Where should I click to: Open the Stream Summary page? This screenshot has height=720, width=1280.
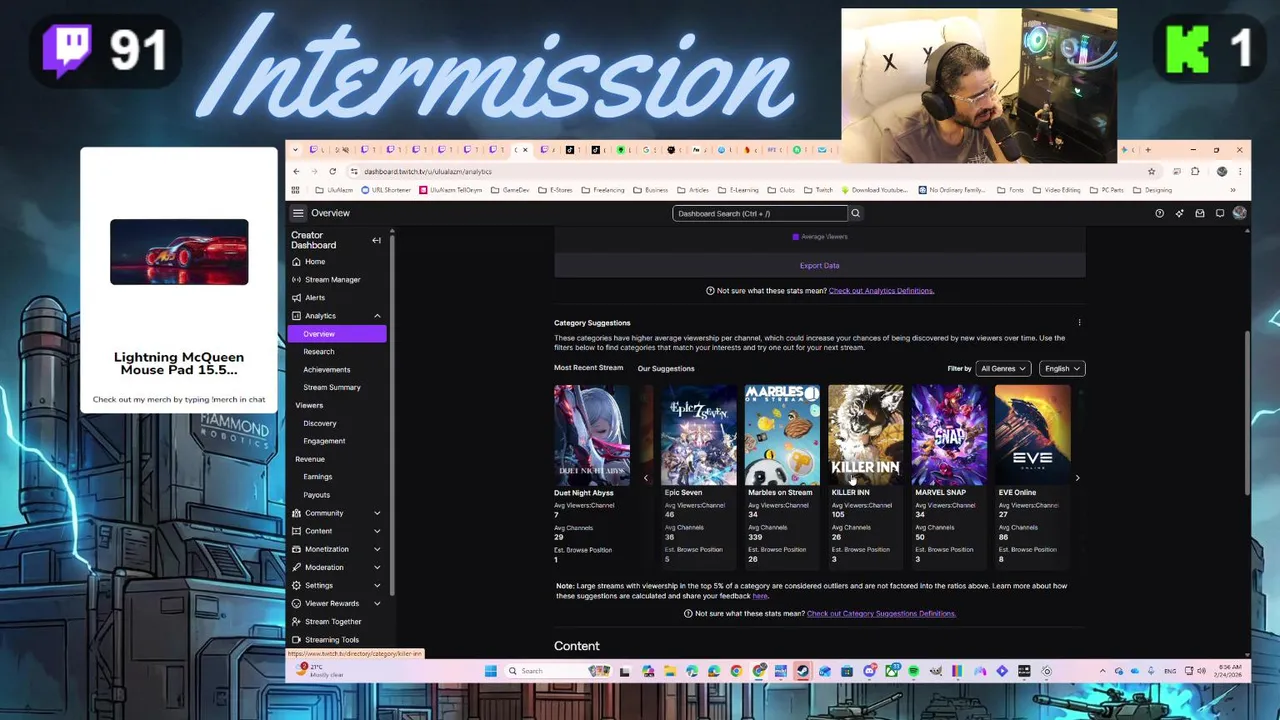[332, 388]
